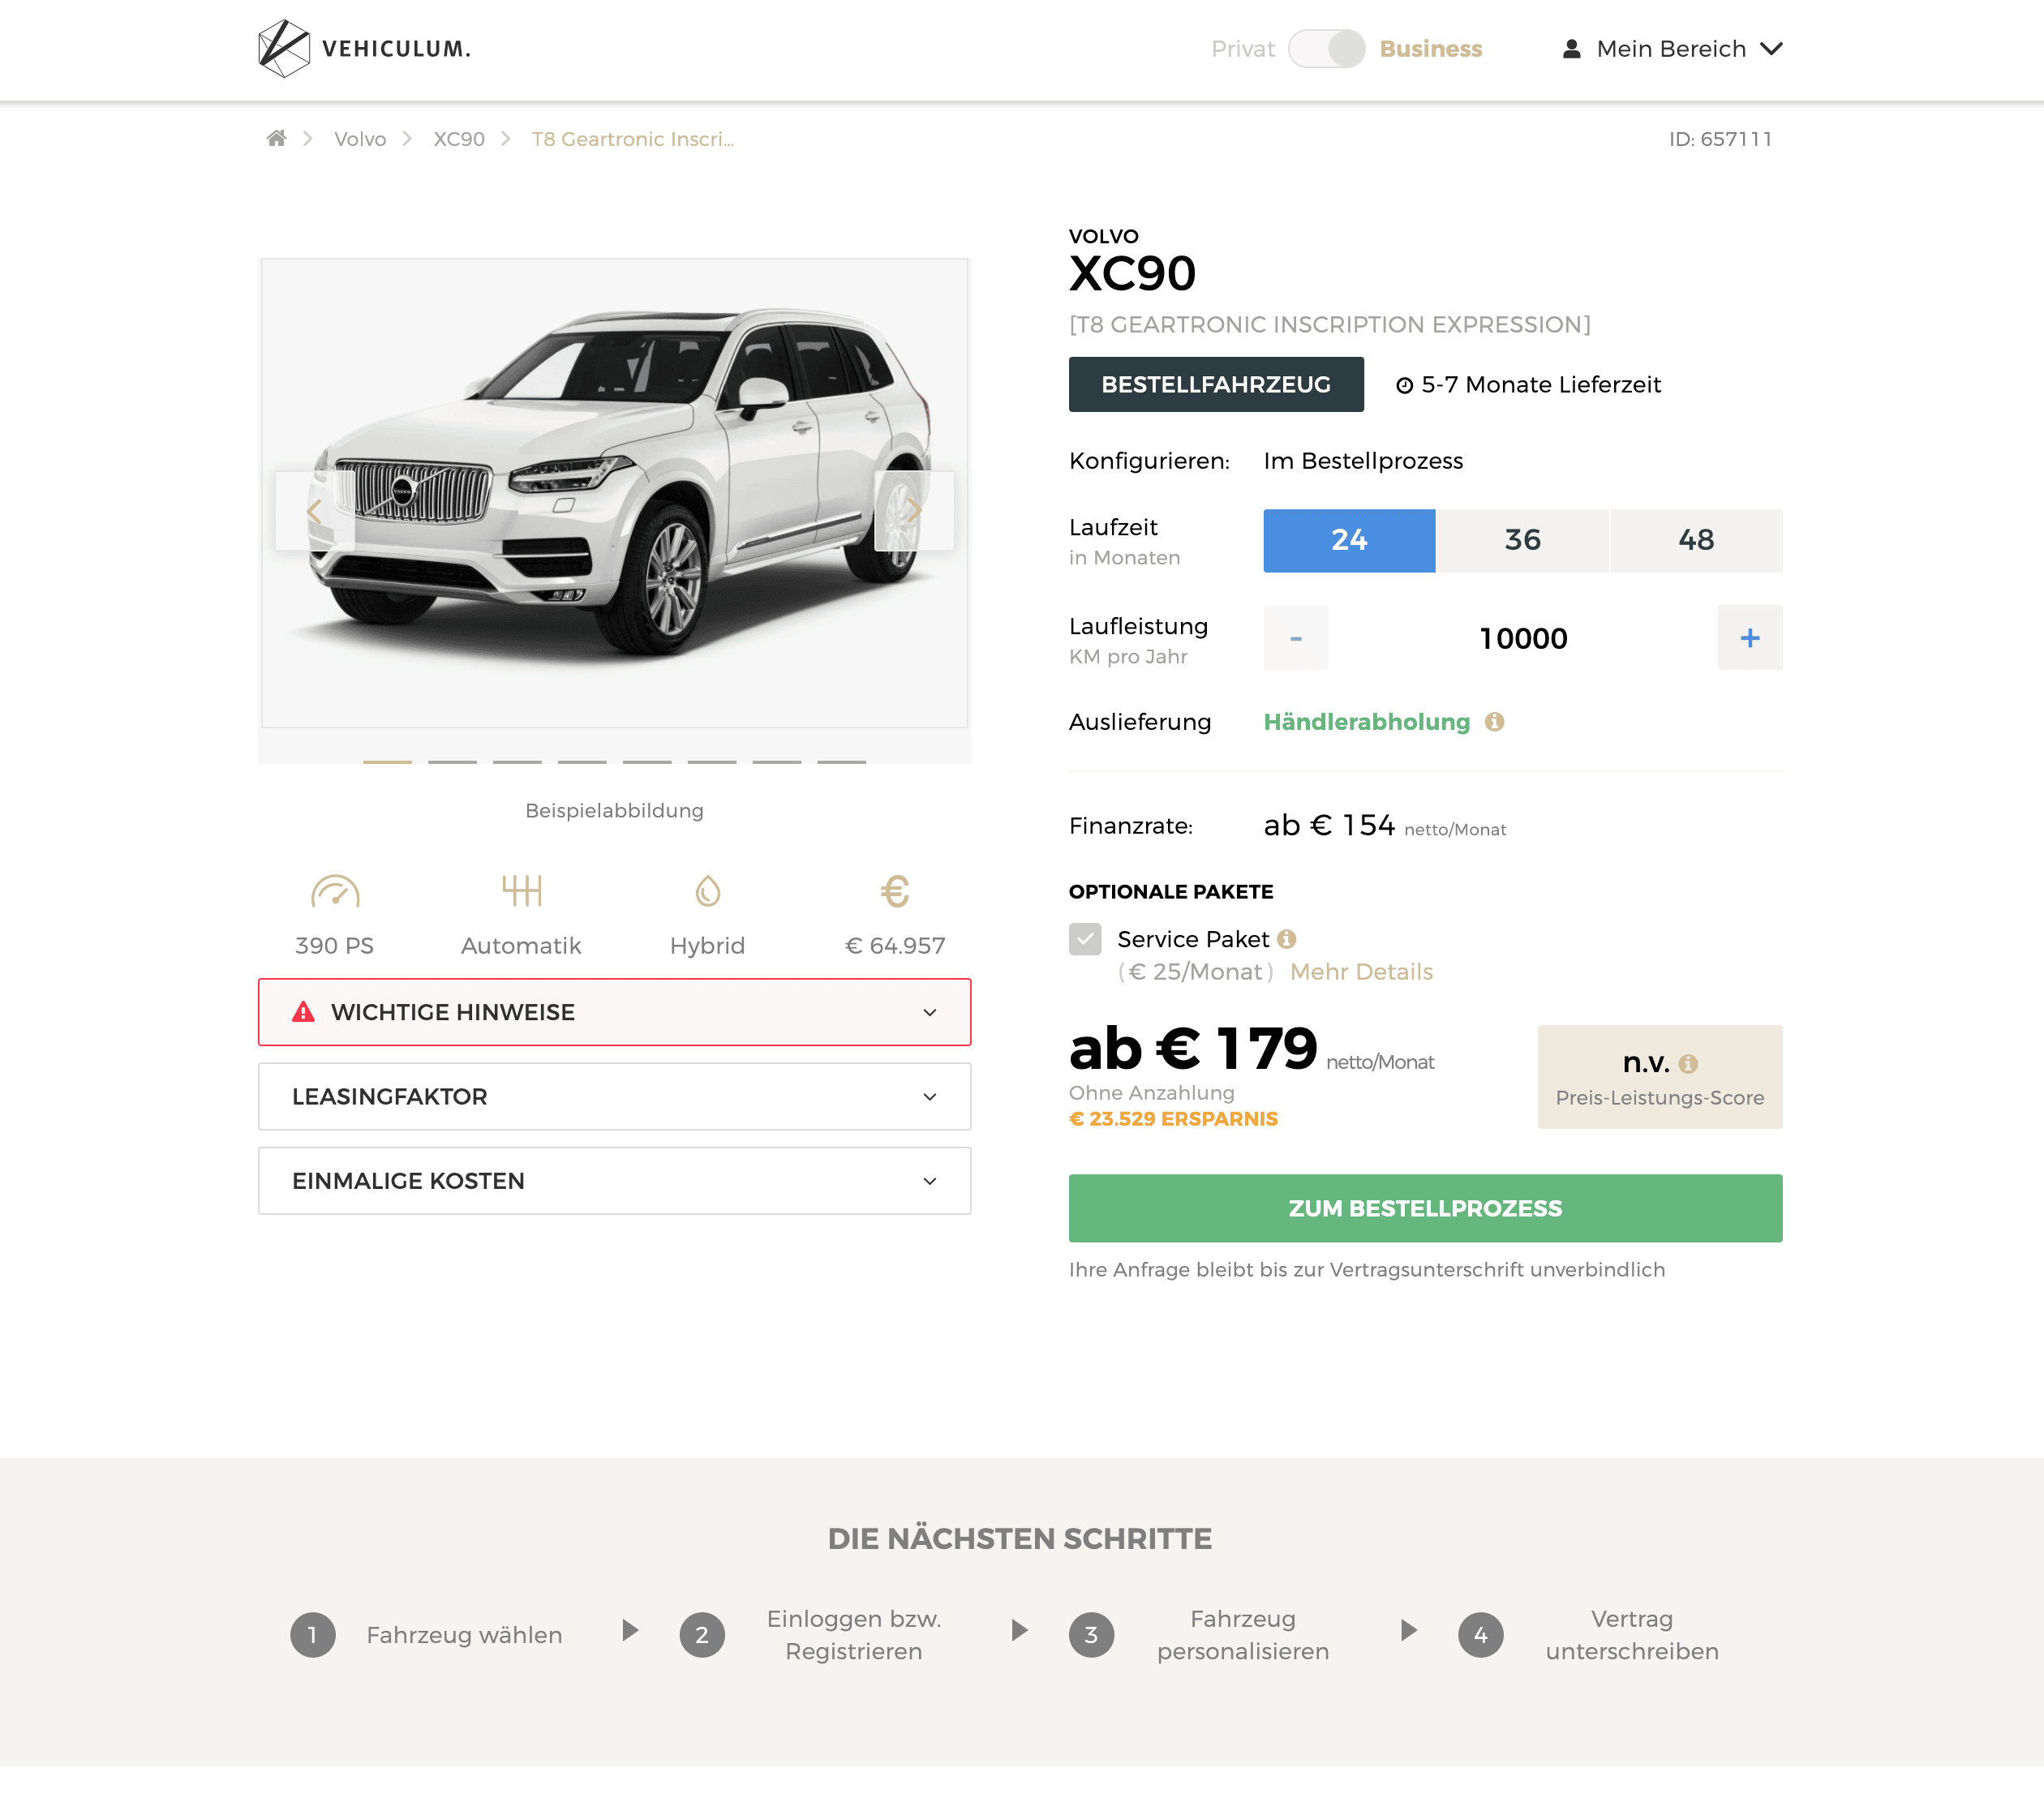Screen dimensions: 2044x1815
Task: Go to home via breadcrumb house icon
Action: pos(276,138)
